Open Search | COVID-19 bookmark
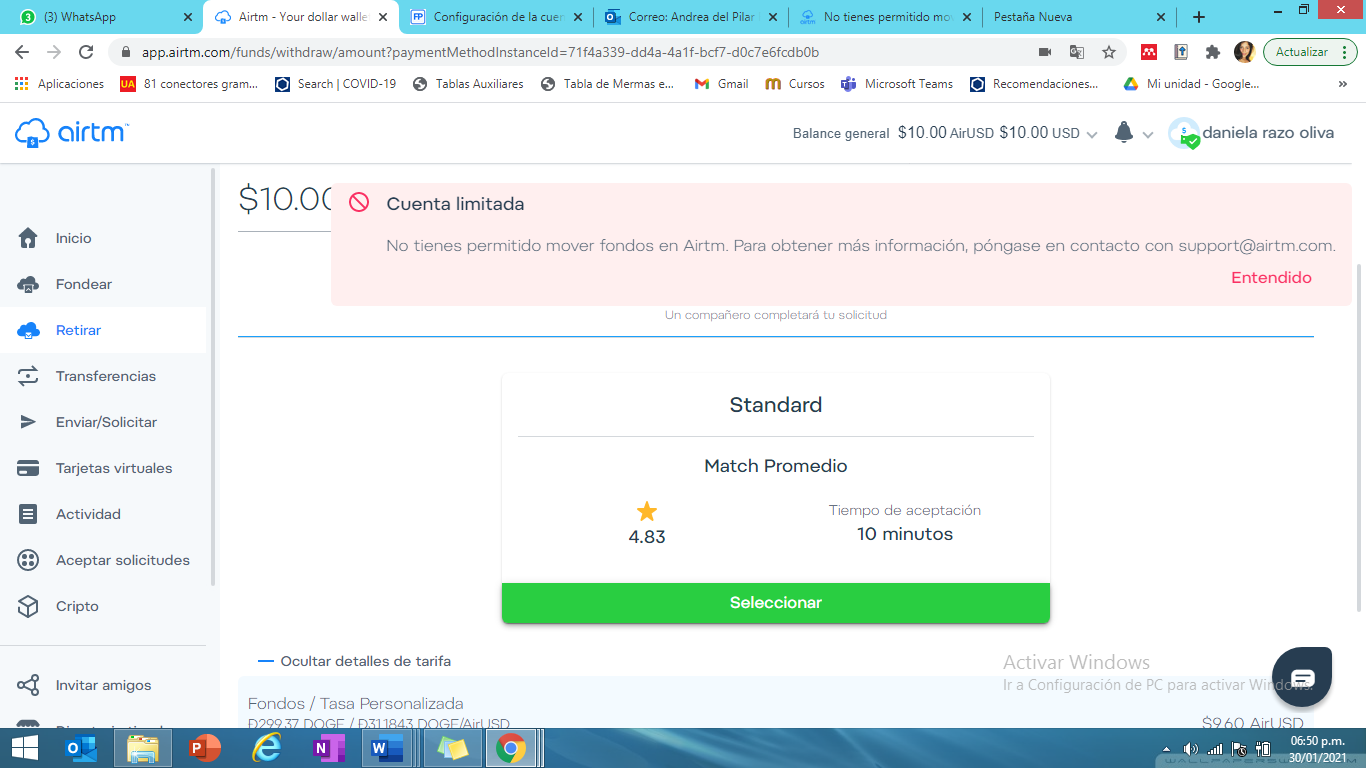 [335, 84]
